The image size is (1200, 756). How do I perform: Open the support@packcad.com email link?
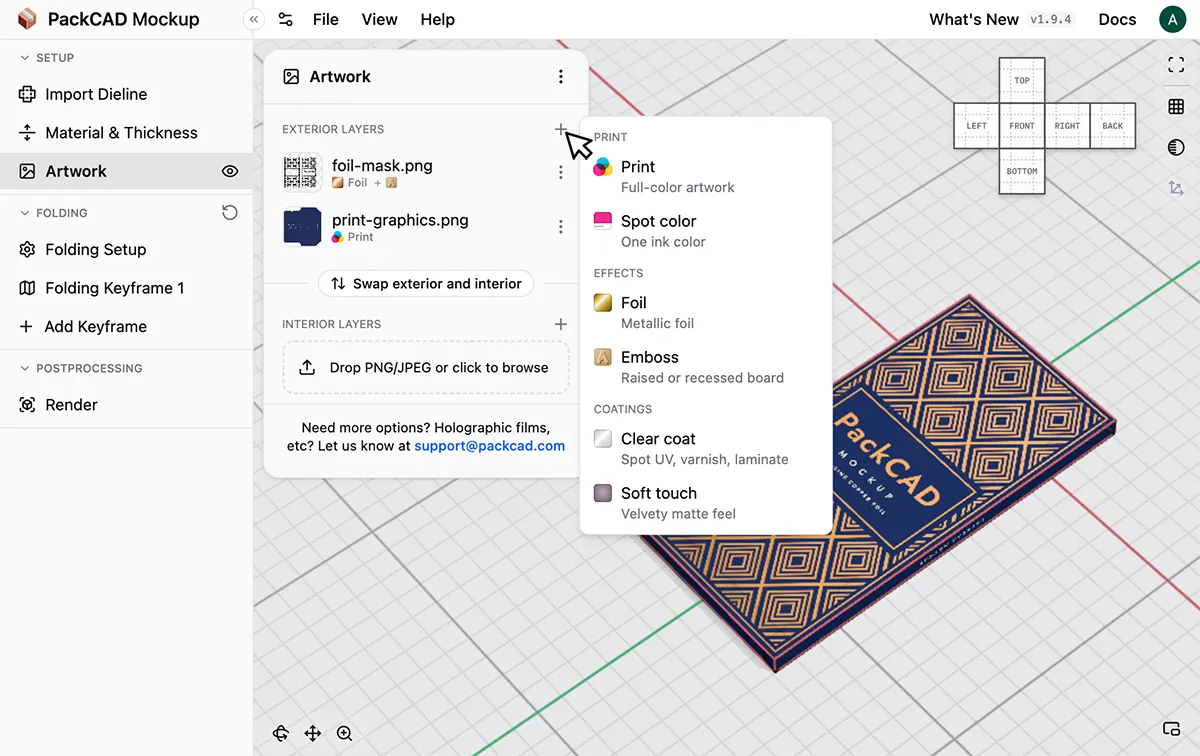[x=490, y=446]
